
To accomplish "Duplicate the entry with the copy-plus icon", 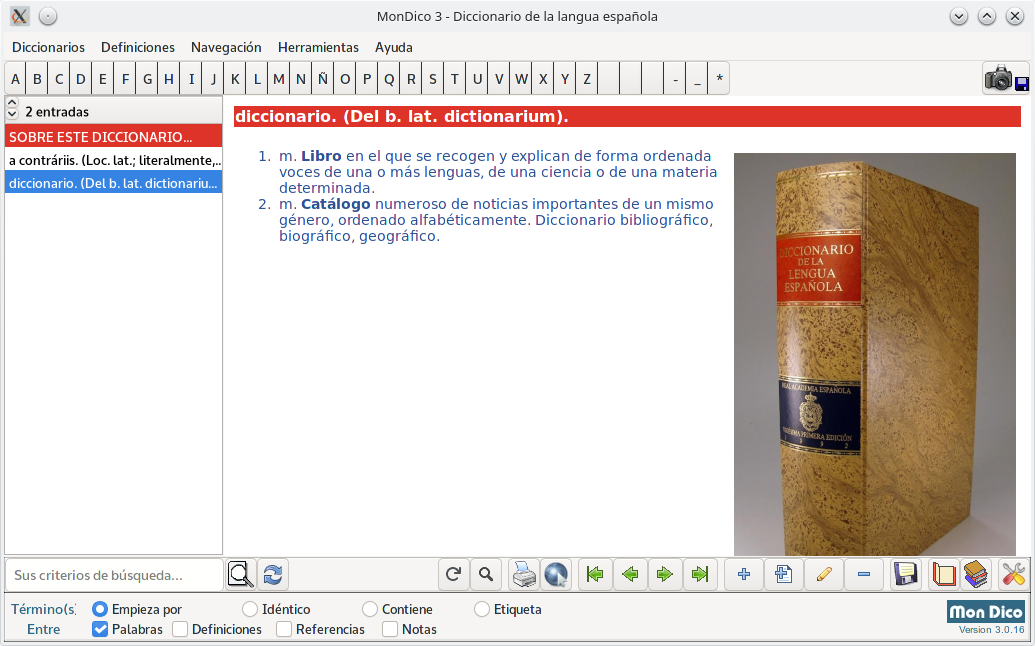I will pyautogui.click(x=784, y=574).
